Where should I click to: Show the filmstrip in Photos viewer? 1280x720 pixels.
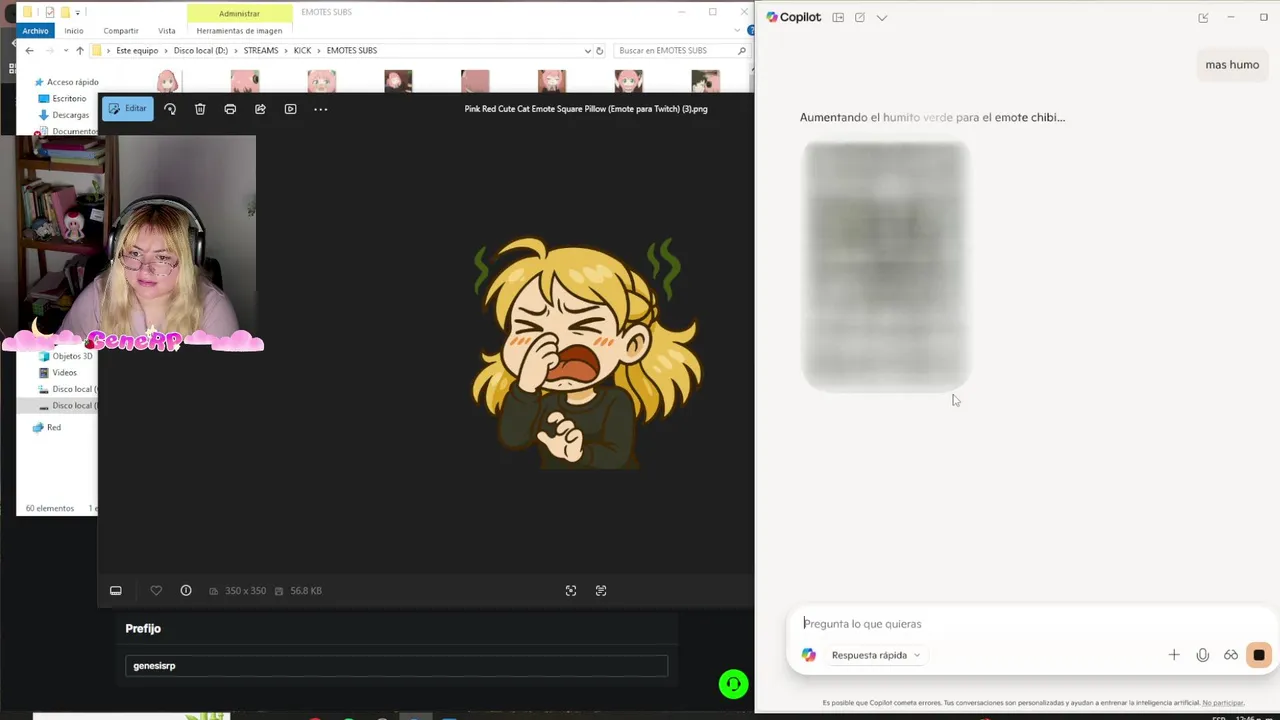(116, 591)
